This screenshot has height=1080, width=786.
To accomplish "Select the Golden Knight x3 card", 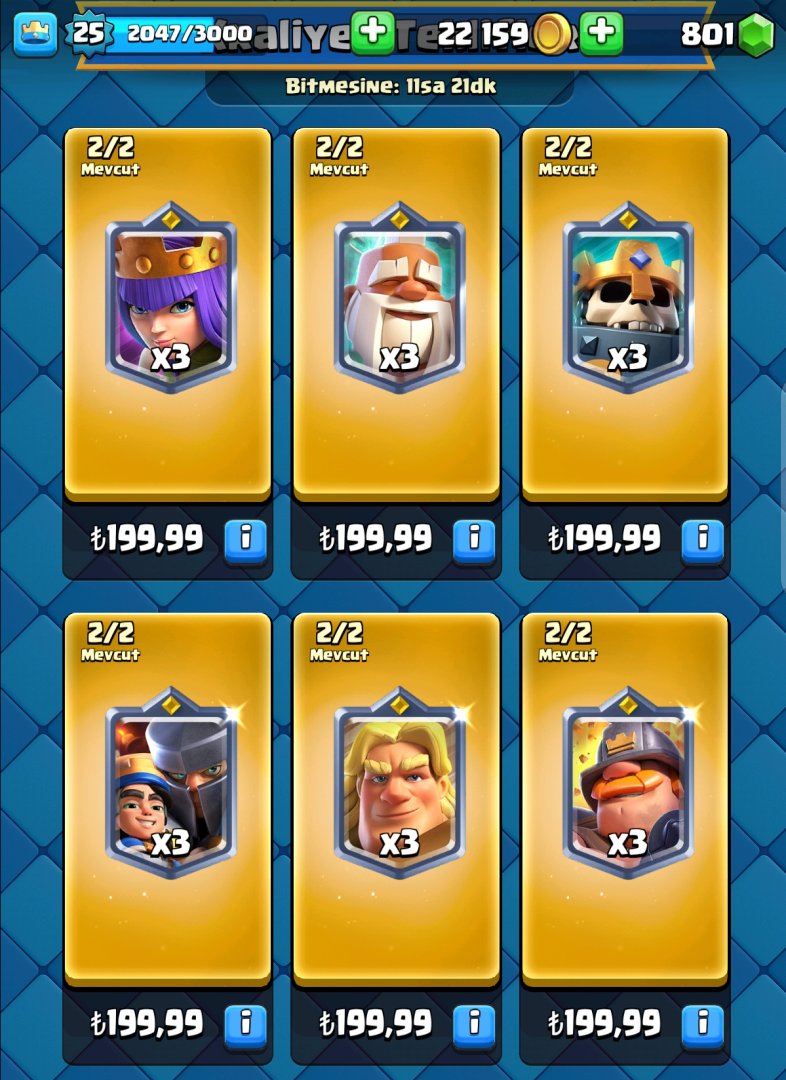I will pyautogui.click(x=399, y=783).
